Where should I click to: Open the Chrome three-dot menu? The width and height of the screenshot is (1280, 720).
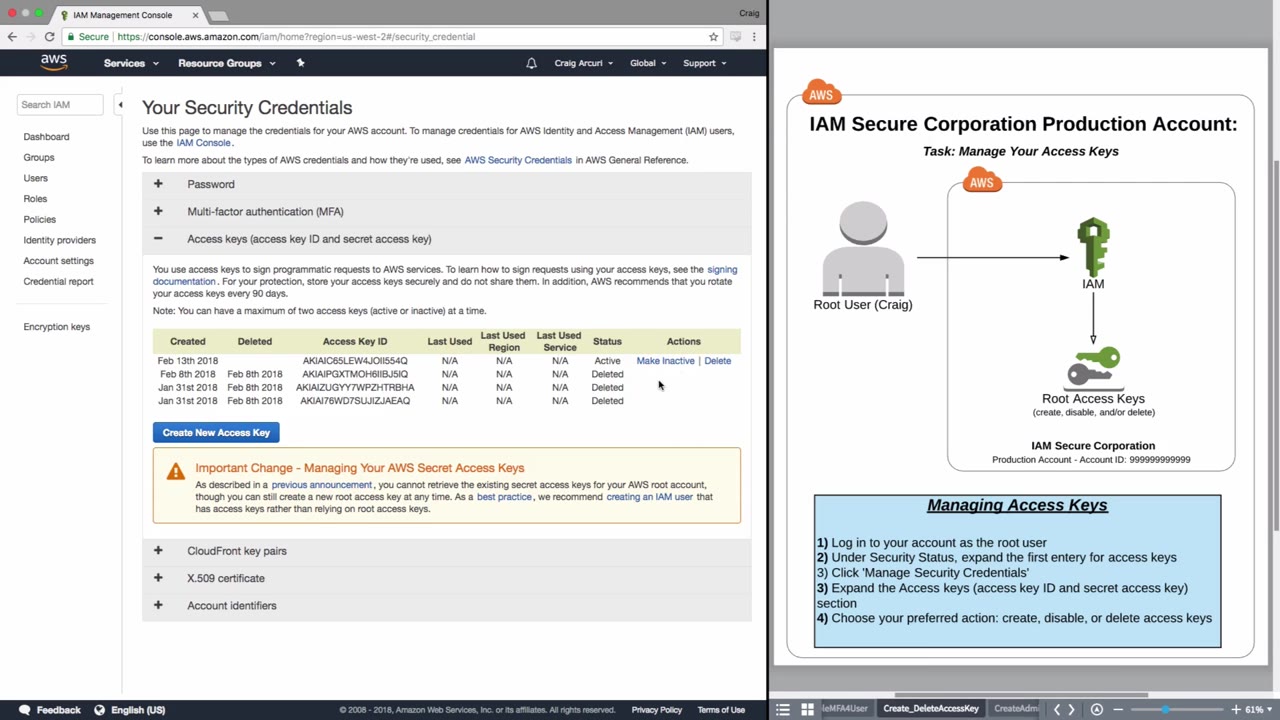(x=754, y=37)
